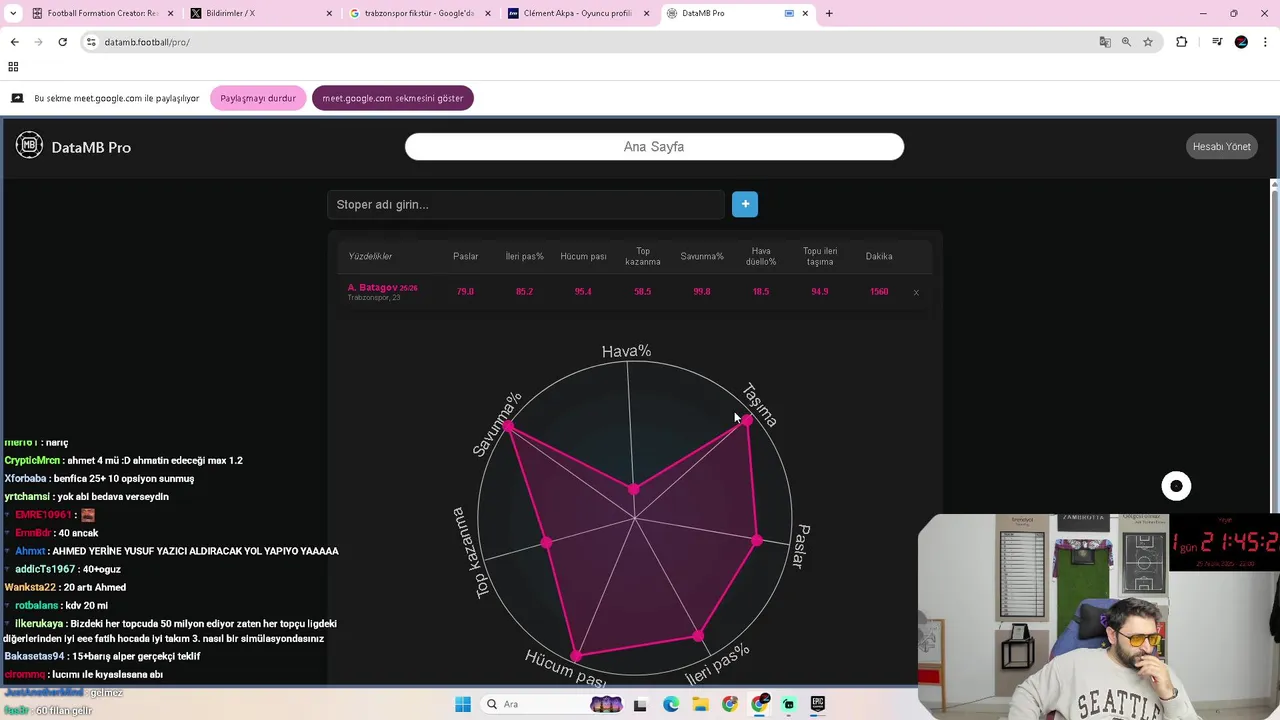Open Epic Games Launcher from taskbar
This screenshot has height=720, width=1280.
(818, 704)
